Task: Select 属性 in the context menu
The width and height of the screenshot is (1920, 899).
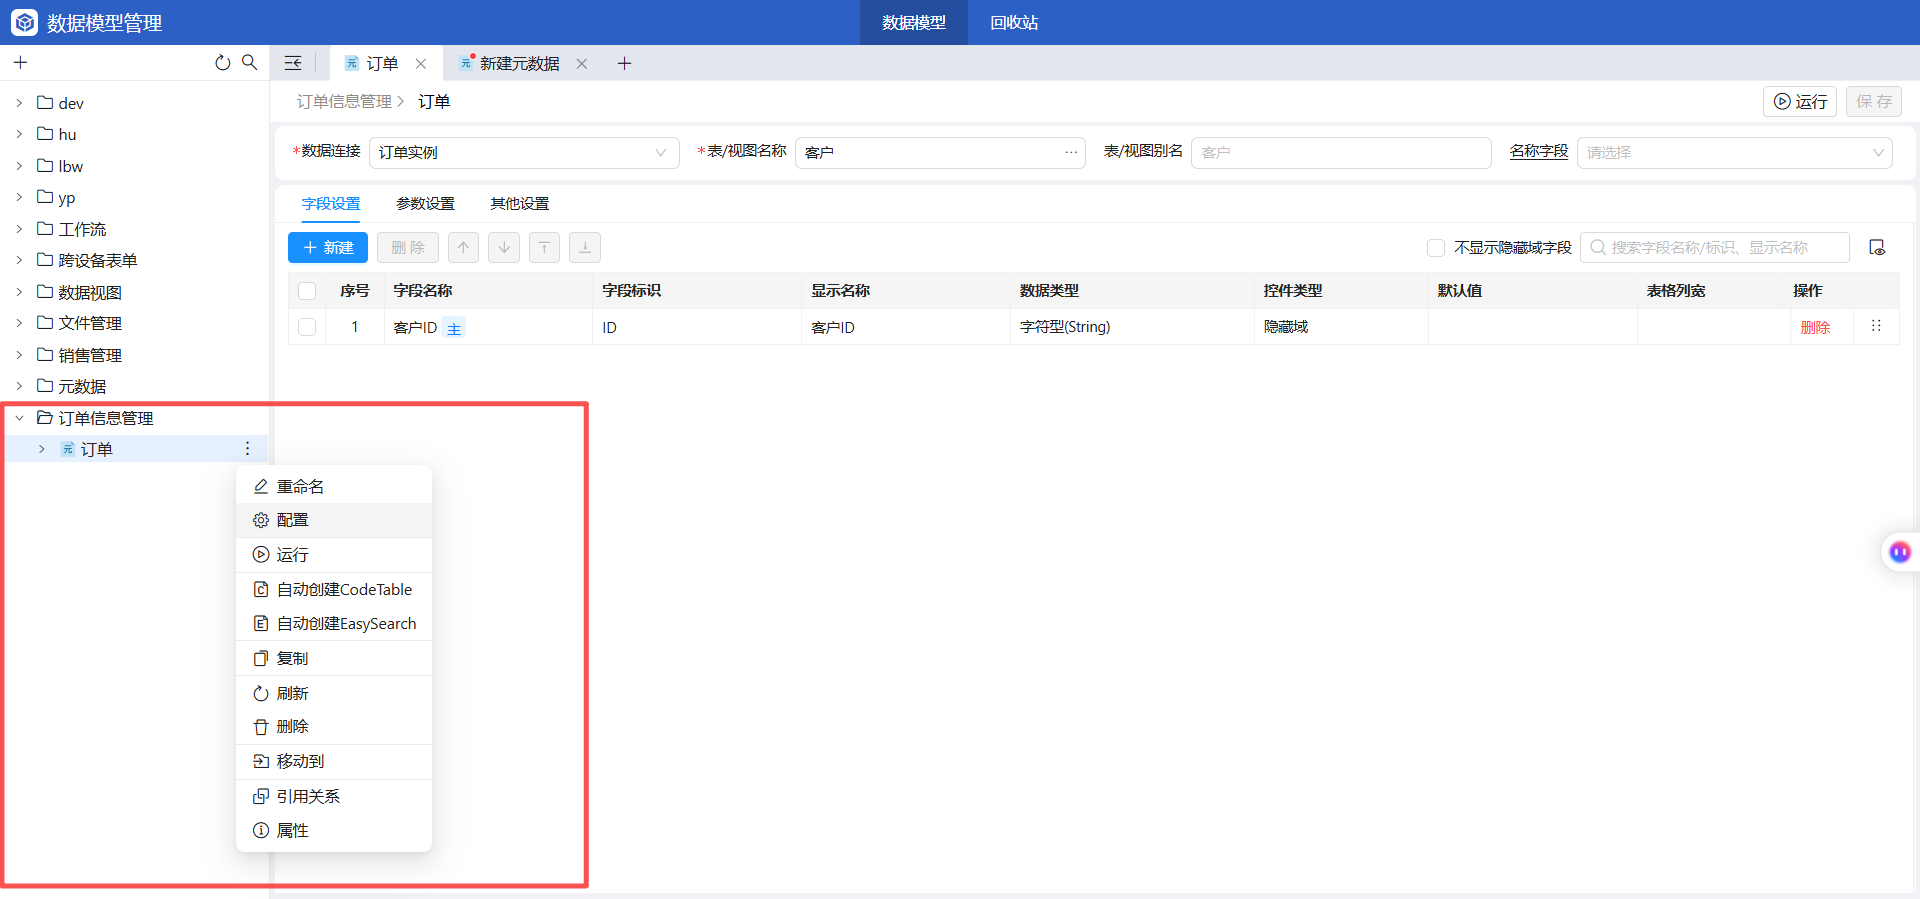Action: (334, 830)
